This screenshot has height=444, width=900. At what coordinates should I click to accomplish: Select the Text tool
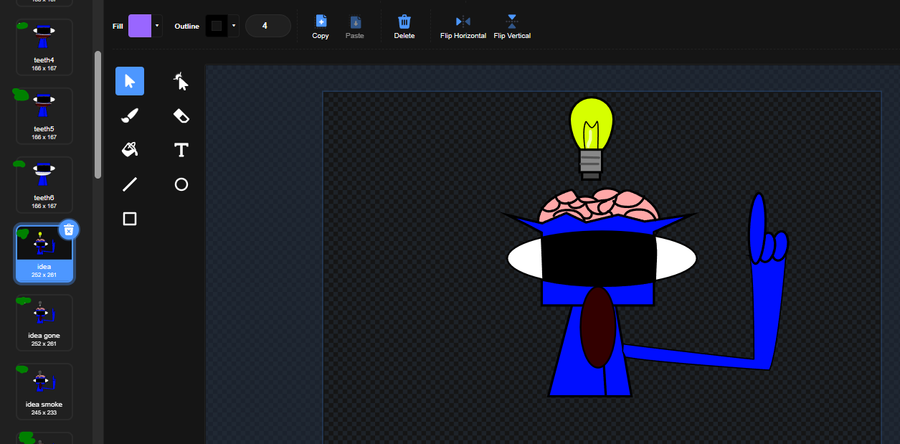click(x=181, y=150)
